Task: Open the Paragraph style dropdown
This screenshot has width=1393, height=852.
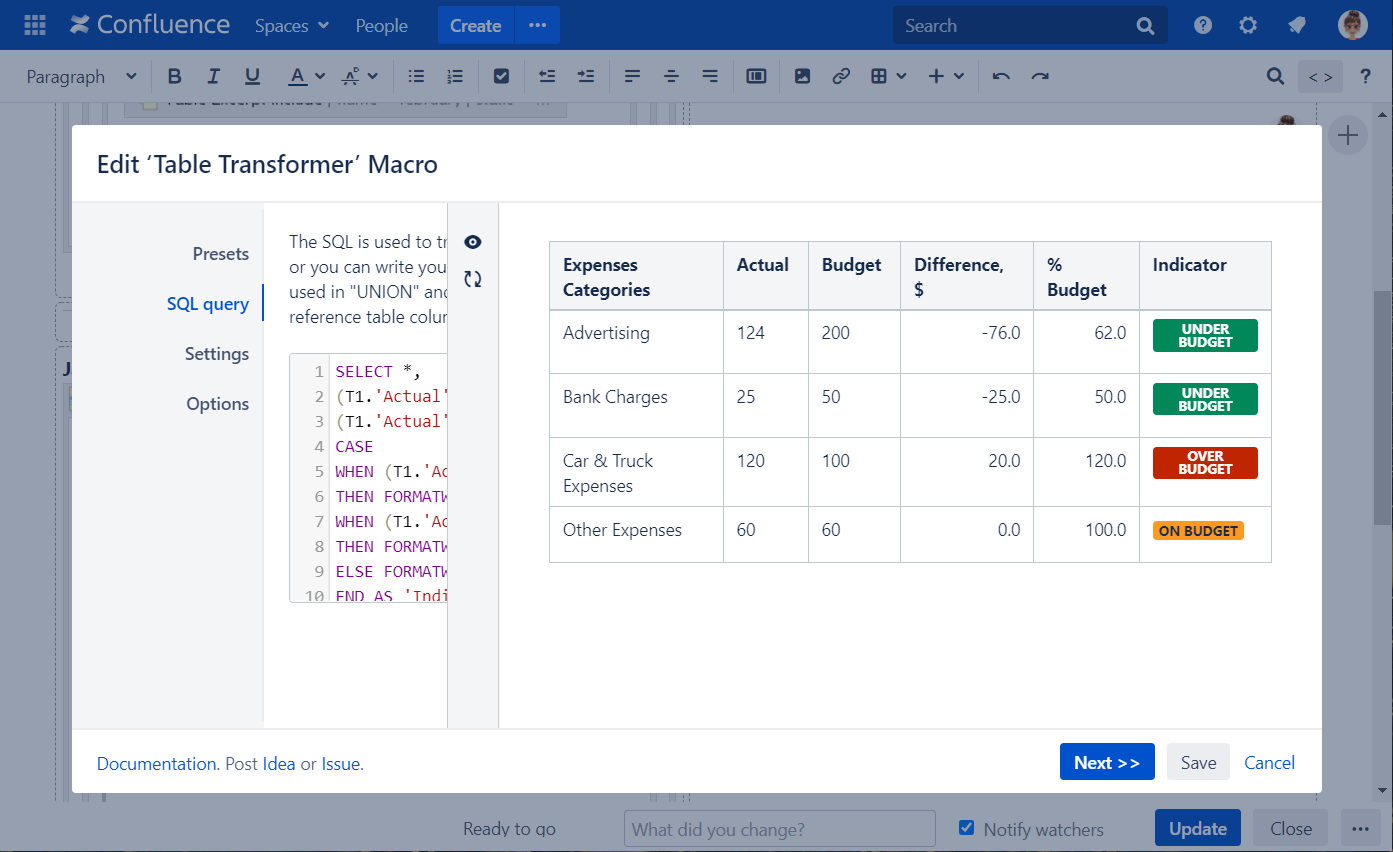Action: point(82,76)
